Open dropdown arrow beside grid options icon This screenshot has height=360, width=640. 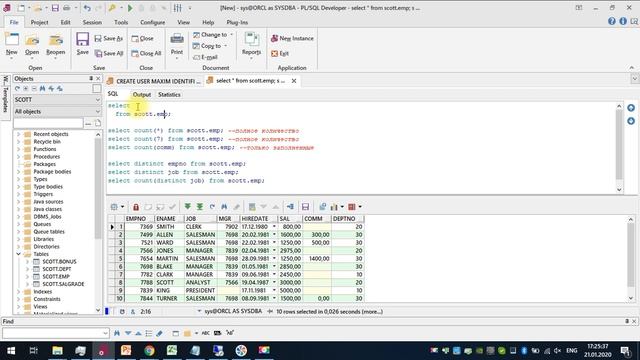pos(122,207)
